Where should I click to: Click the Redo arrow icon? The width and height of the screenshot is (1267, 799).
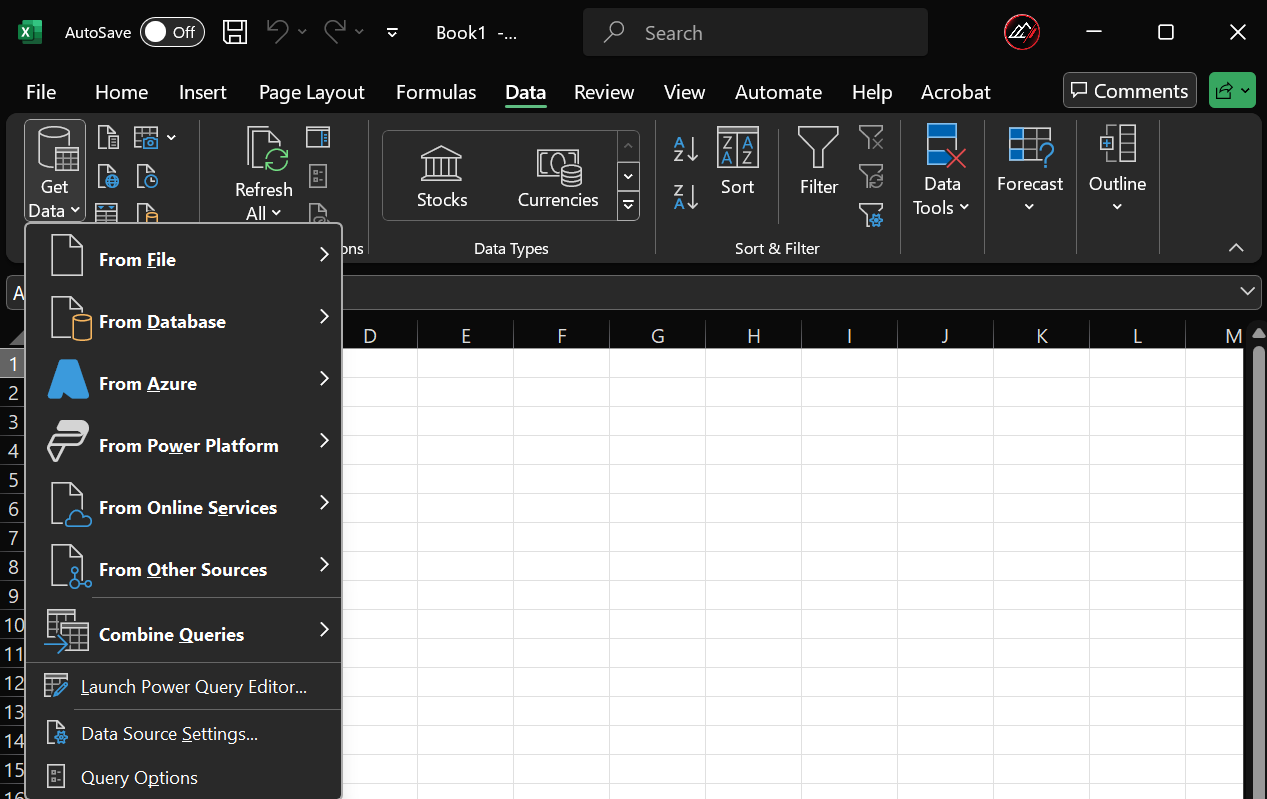pos(335,32)
